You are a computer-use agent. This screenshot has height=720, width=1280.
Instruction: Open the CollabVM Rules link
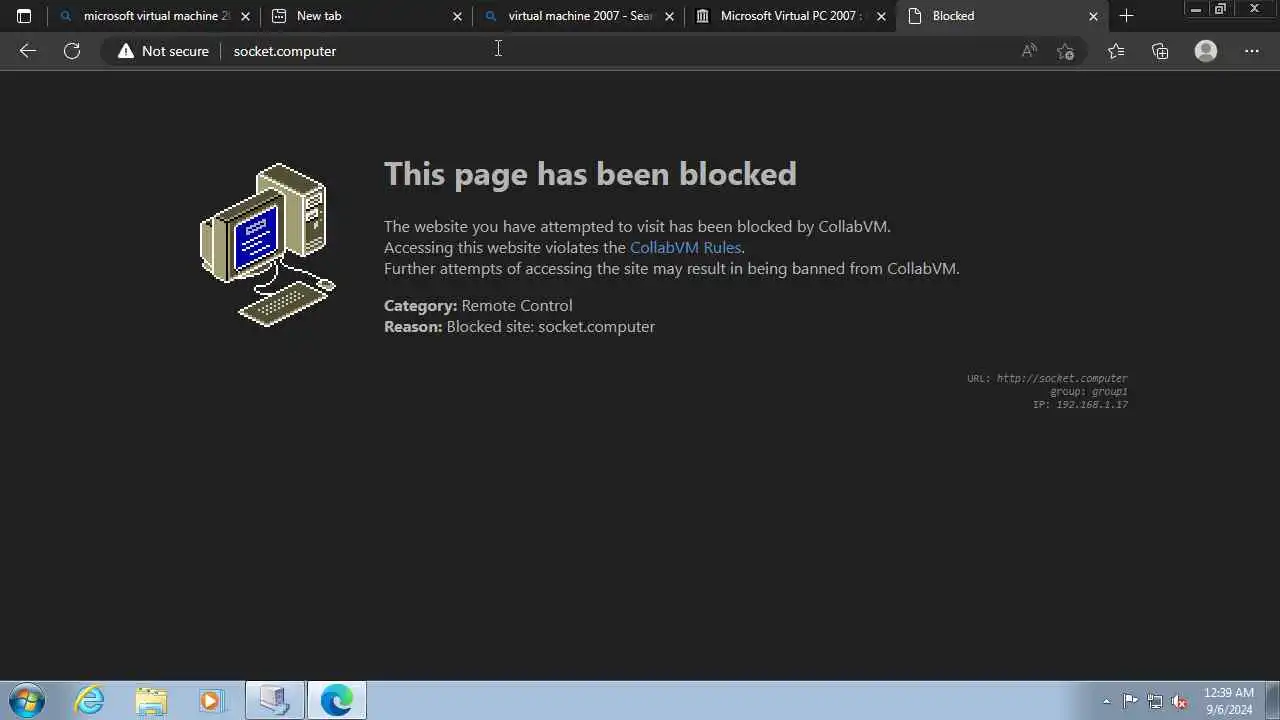point(685,247)
